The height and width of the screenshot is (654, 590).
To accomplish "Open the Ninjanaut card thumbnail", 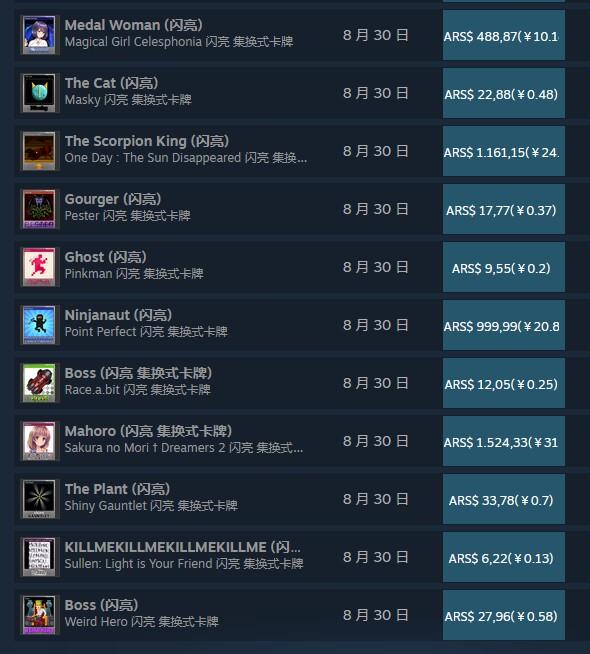I will tap(39, 325).
